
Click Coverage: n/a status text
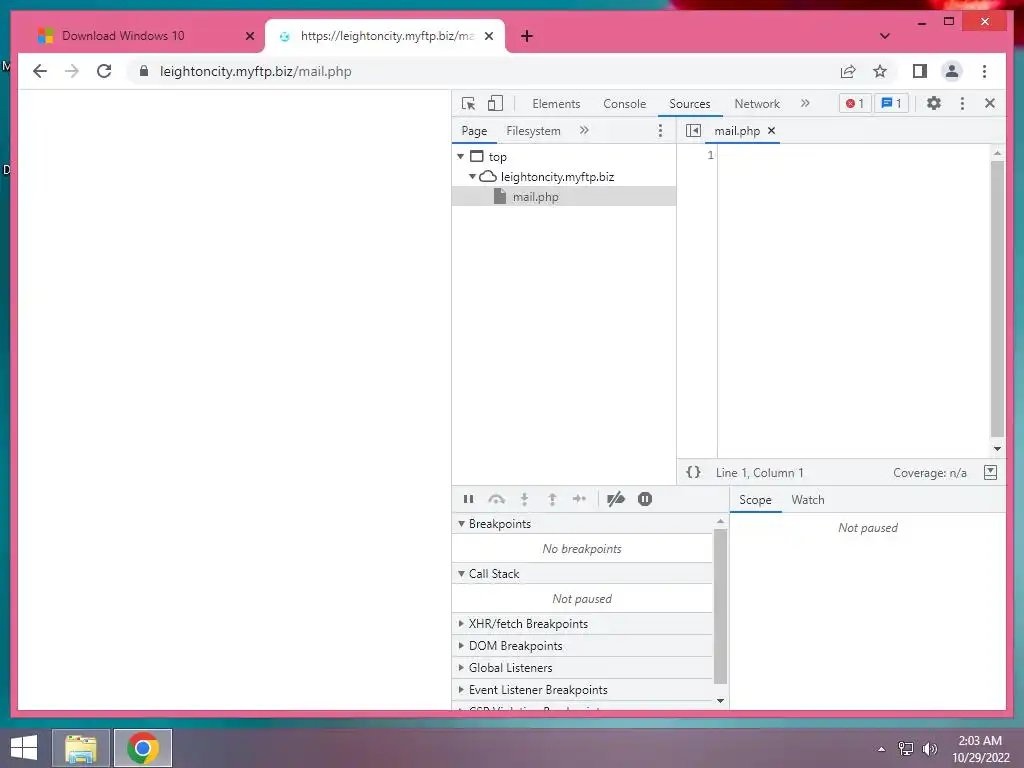pos(929,473)
